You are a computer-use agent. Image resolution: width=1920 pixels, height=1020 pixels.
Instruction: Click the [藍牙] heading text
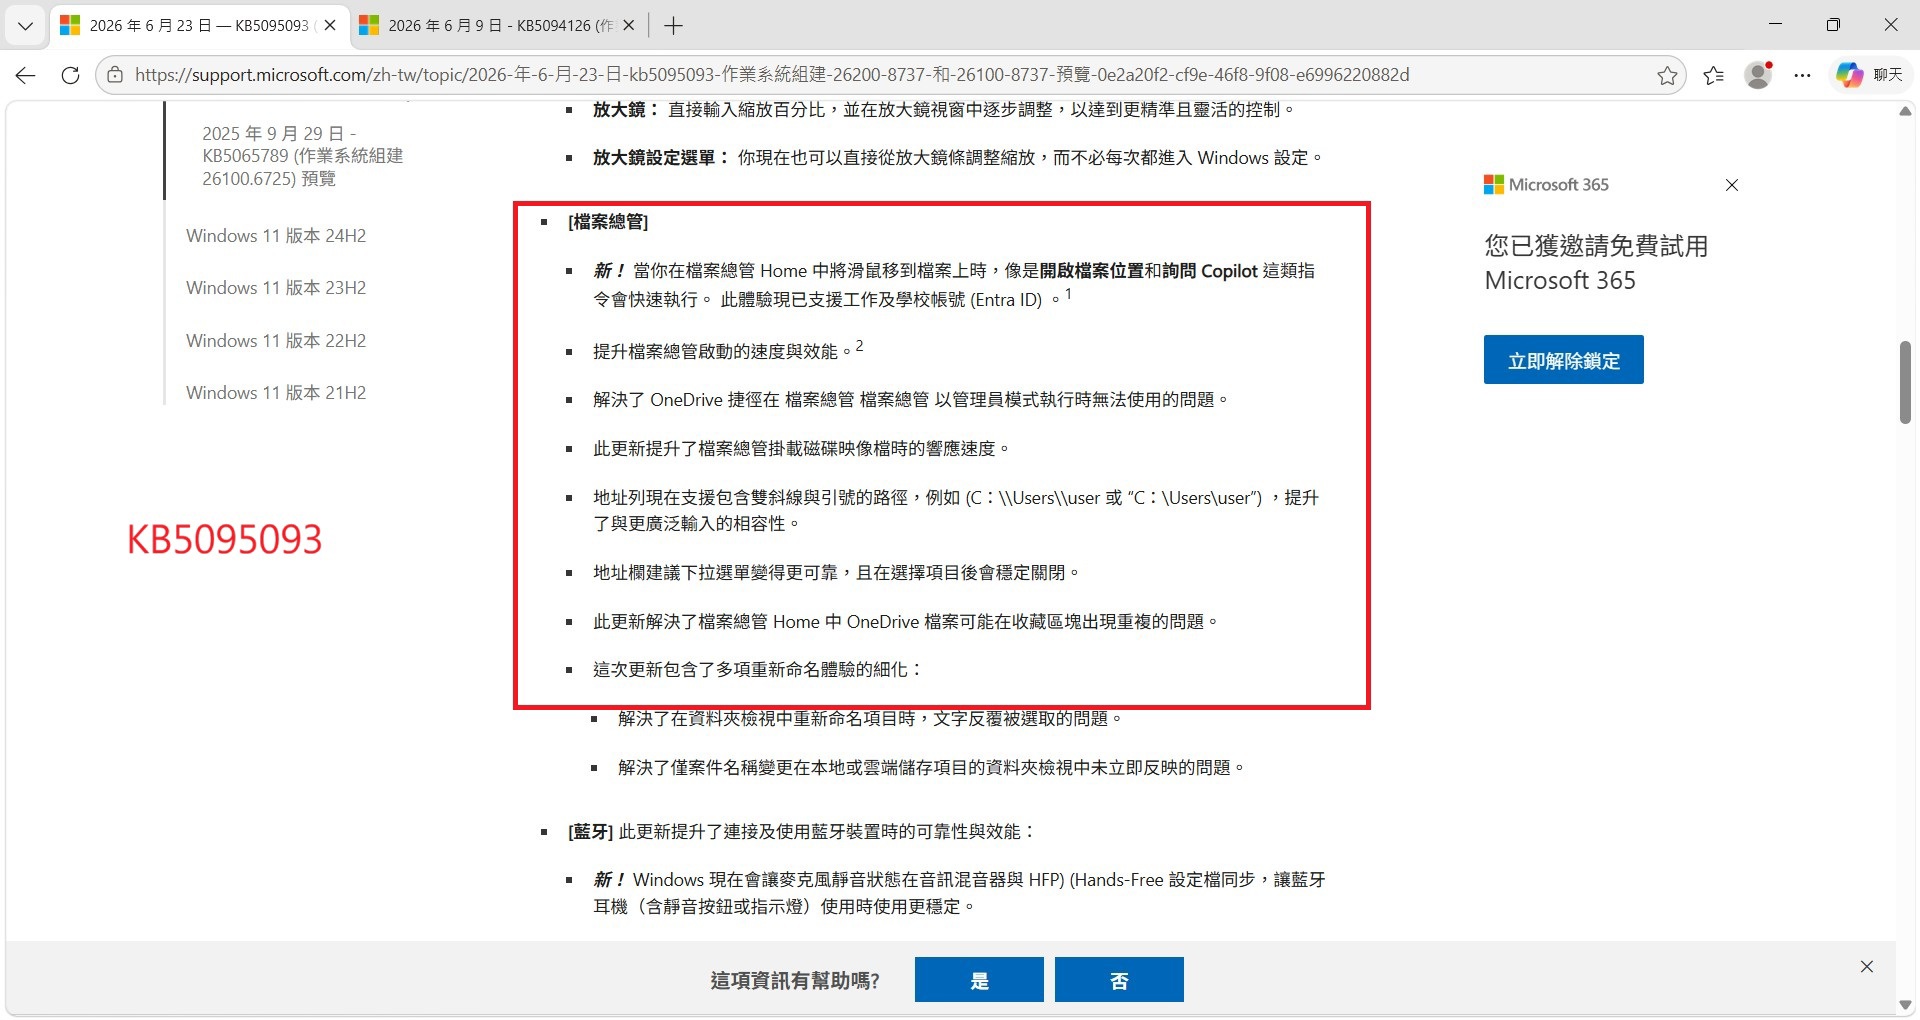click(590, 832)
